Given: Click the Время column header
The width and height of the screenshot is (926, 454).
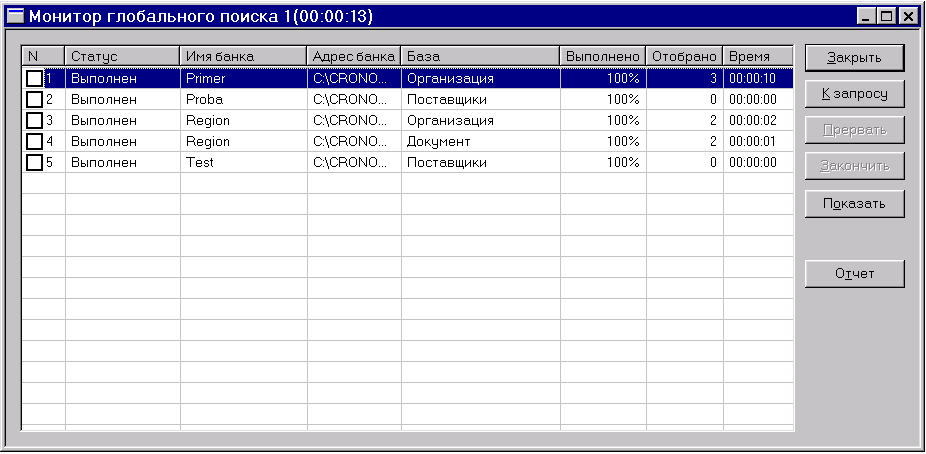Looking at the screenshot, I should click(758, 57).
